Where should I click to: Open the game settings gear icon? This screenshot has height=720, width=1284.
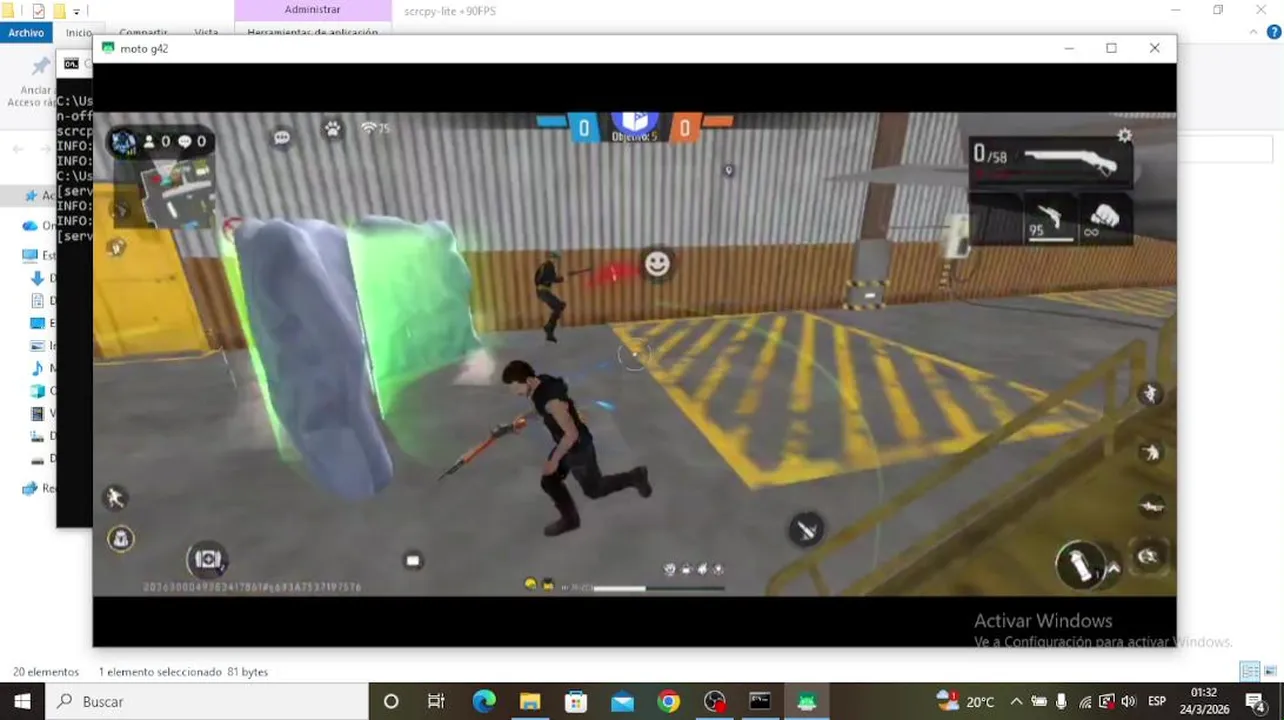(x=1124, y=136)
